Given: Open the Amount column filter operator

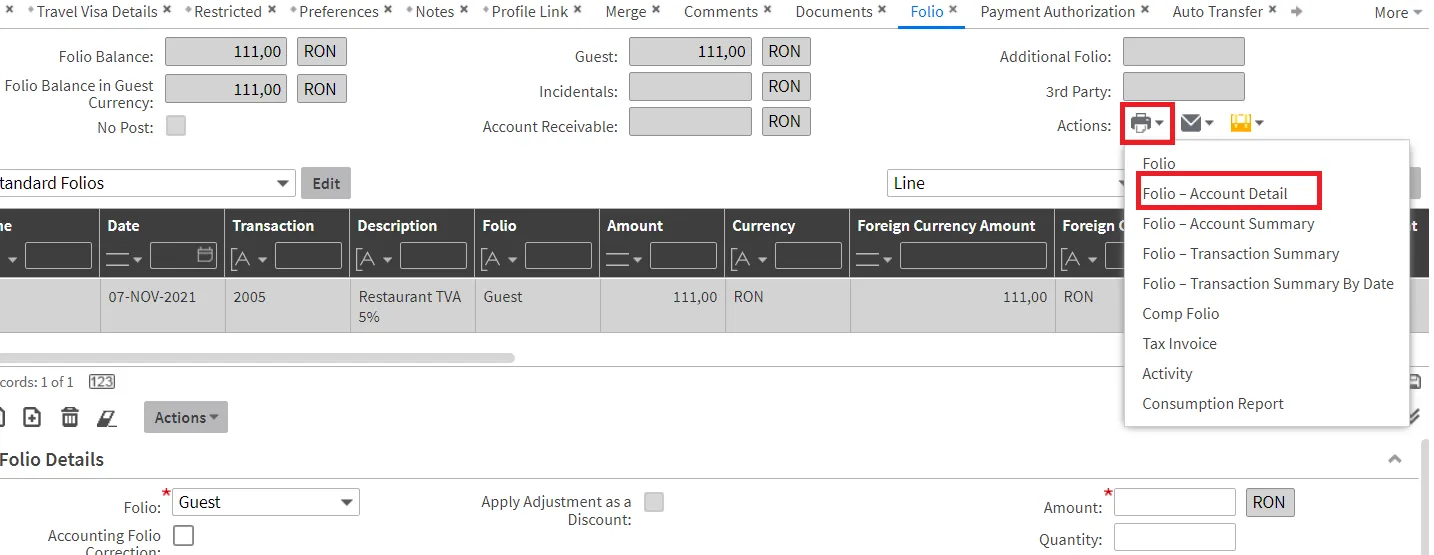Looking at the screenshot, I should click(624, 260).
